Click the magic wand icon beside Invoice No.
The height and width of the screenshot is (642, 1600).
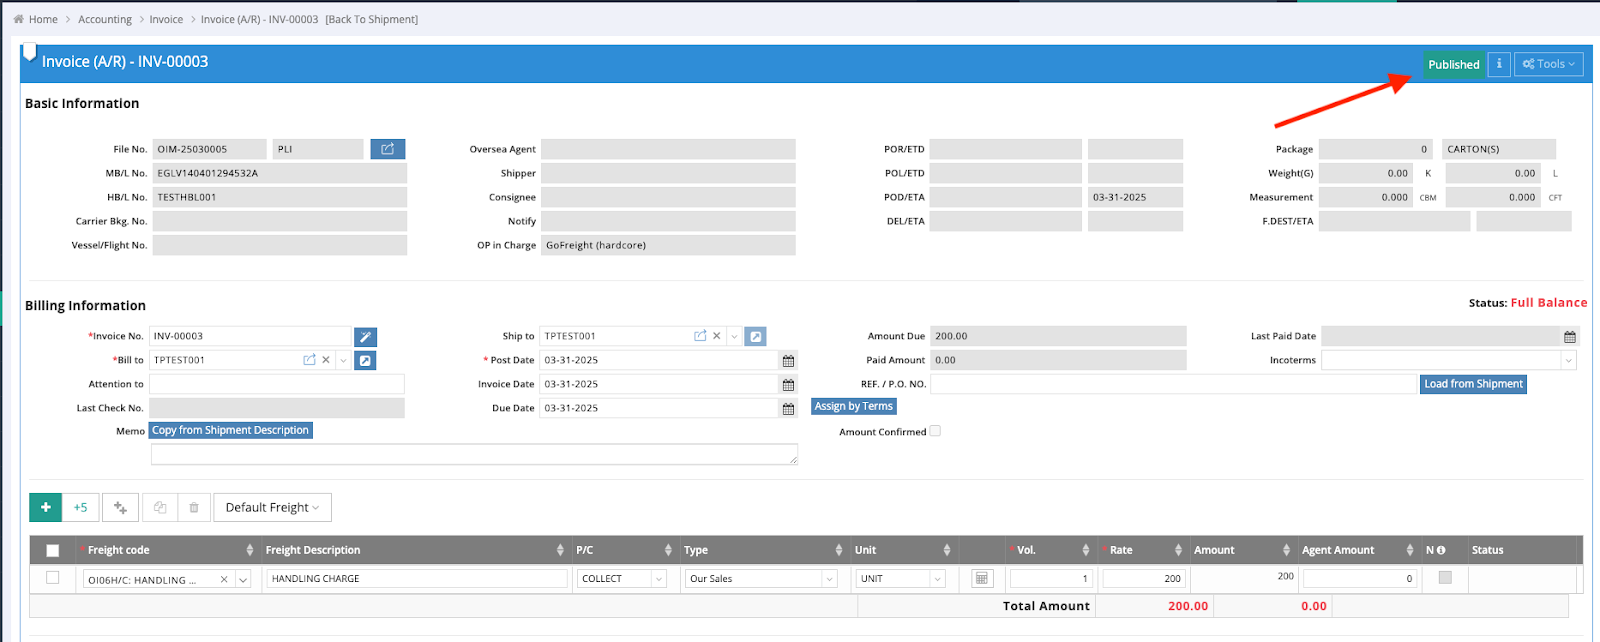[x=366, y=337]
